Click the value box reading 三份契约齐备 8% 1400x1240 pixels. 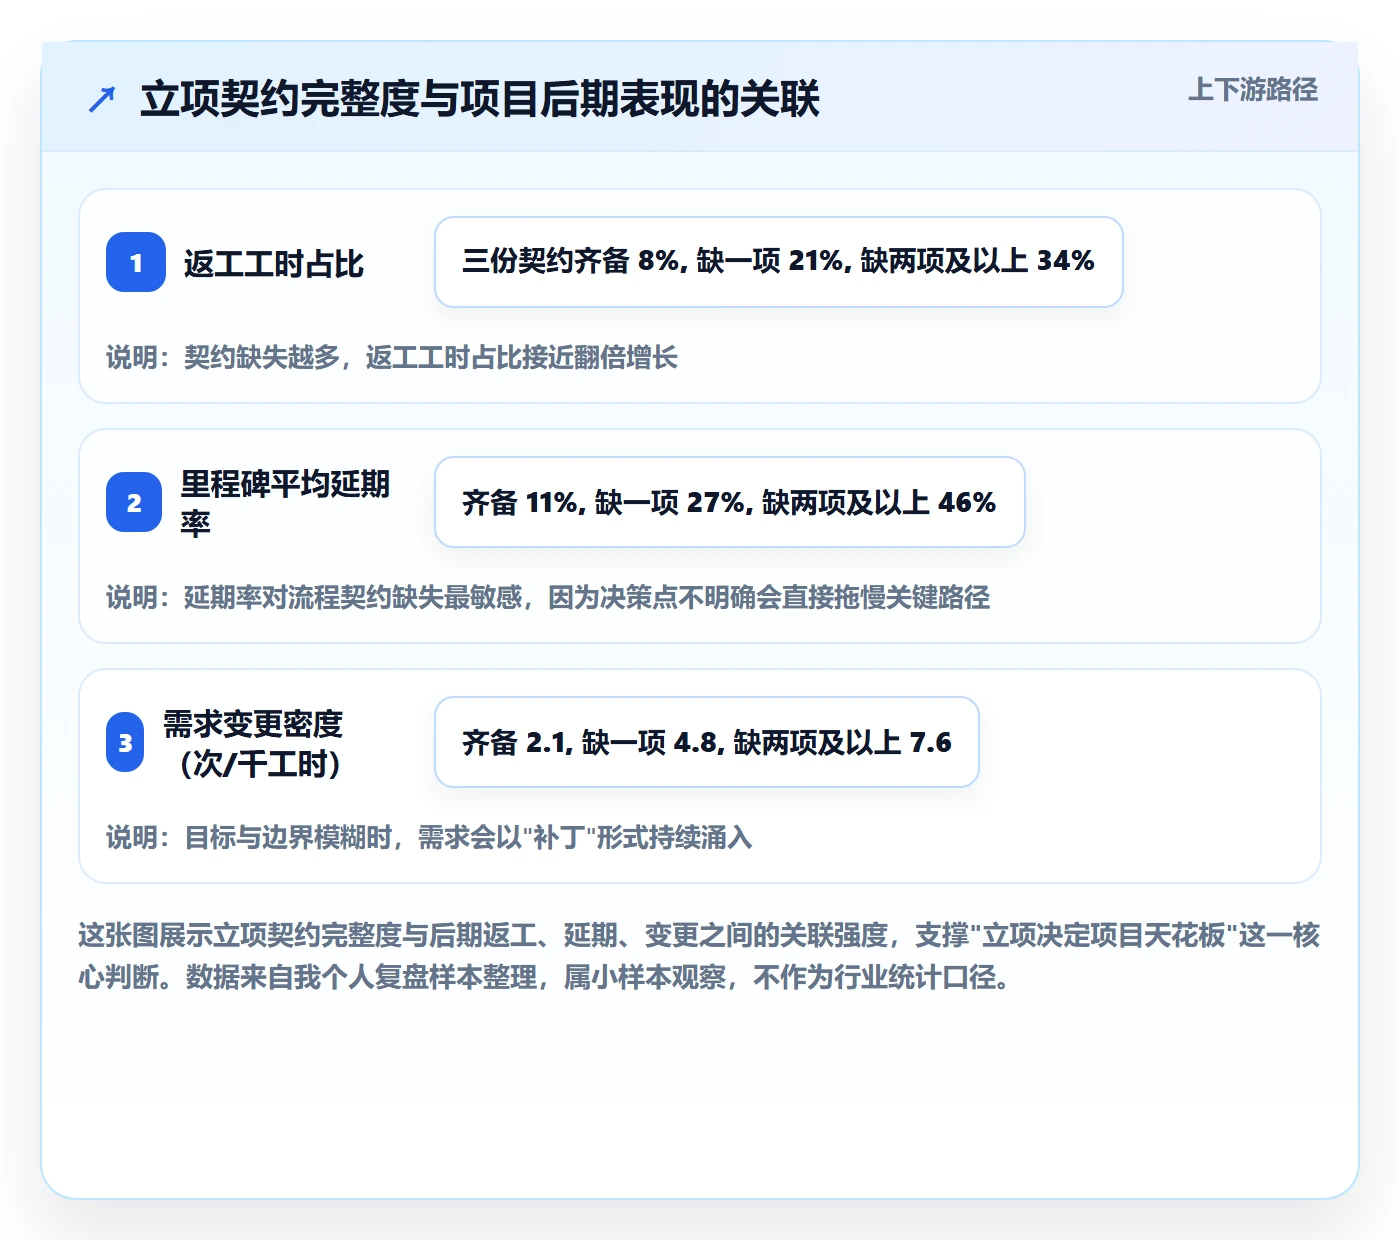pyautogui.click(x=779, y=262)
